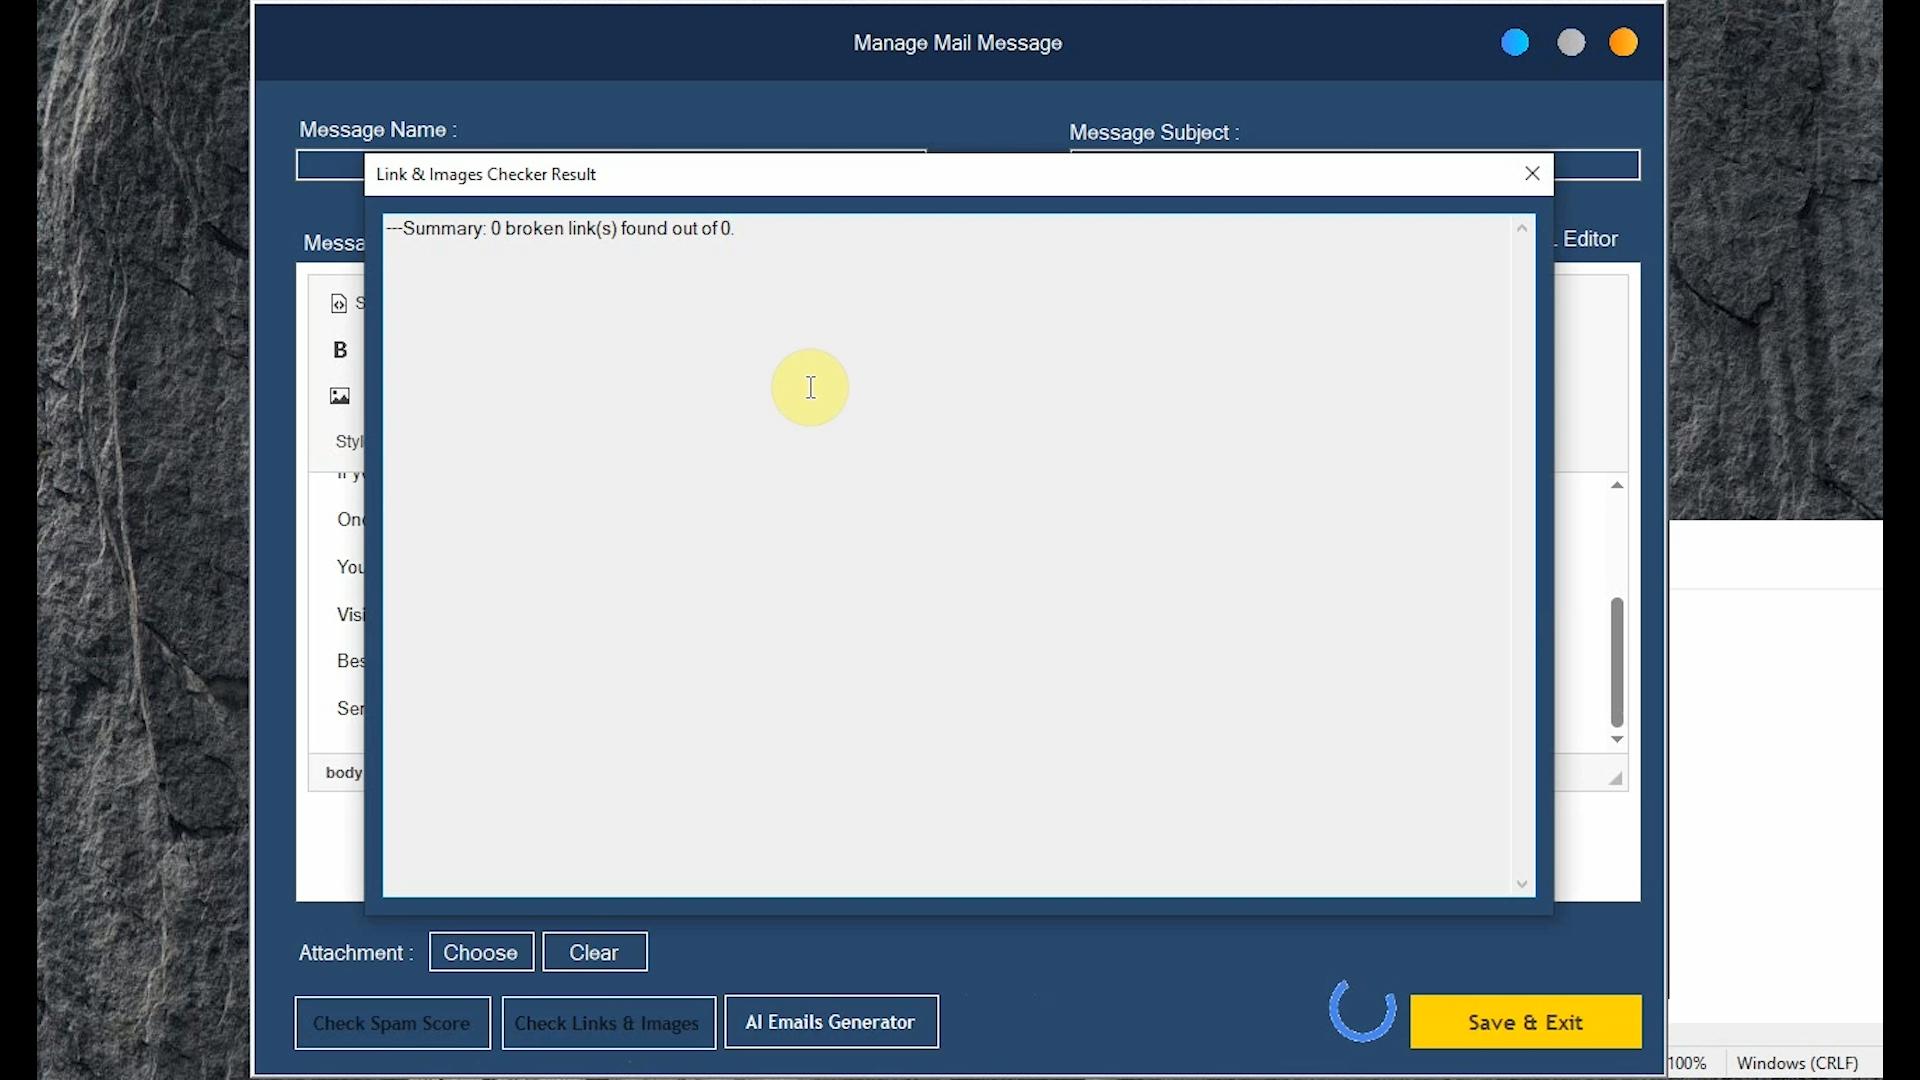Image resolution: width=1920 pixels, height=1080 pixels.
Task: Click Check Spam Score button
Action: point(392,1023)
